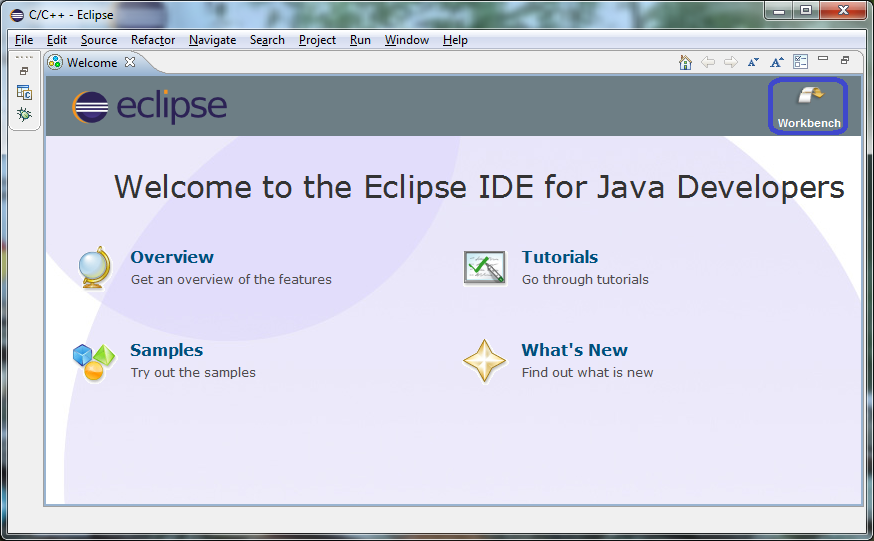This screenshot has height=541, width=874.
Task: Navigate back with the left arrow icon
Action: [708, 62]
